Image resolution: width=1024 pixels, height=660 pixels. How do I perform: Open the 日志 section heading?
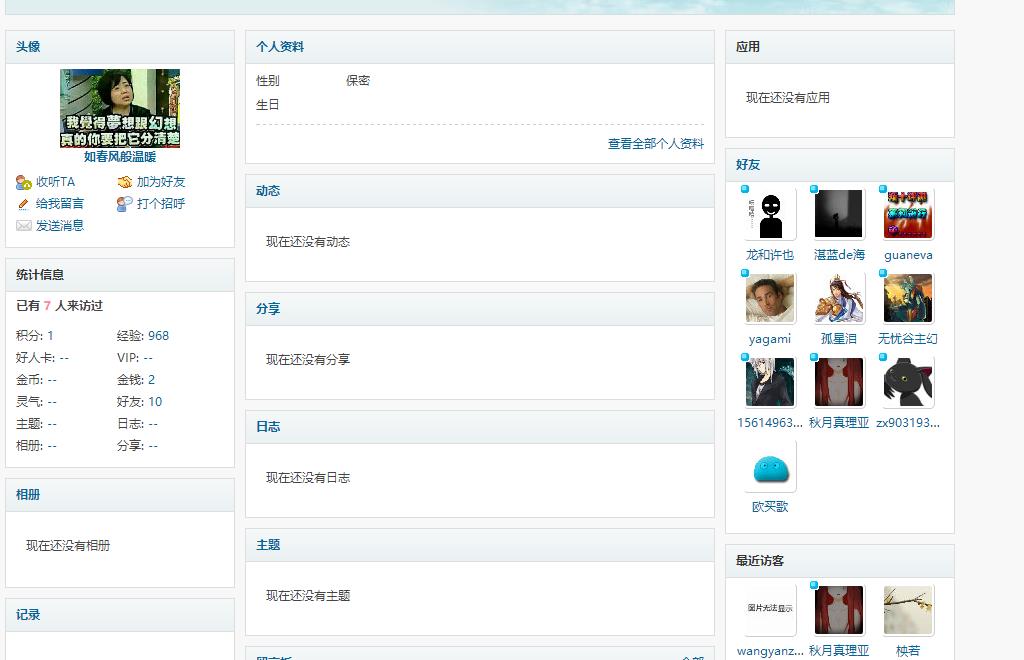coord(268,427)
